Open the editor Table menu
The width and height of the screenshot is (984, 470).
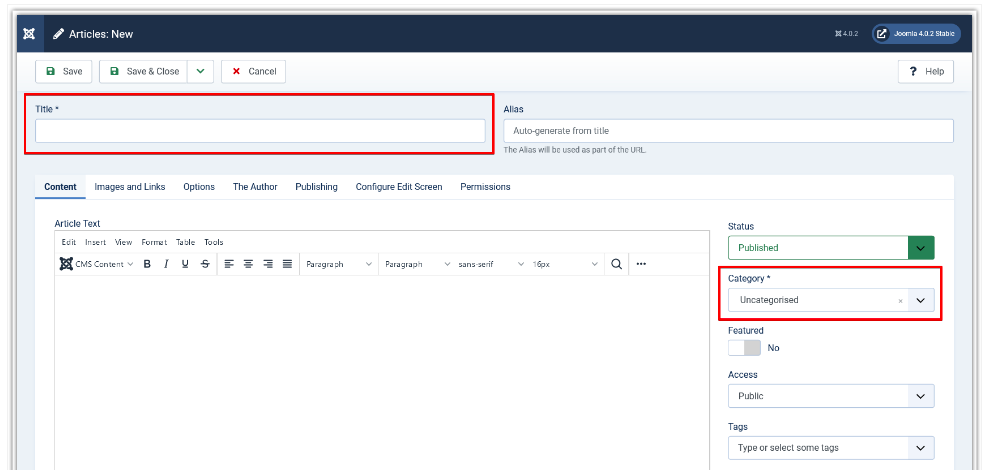[185, 242]
